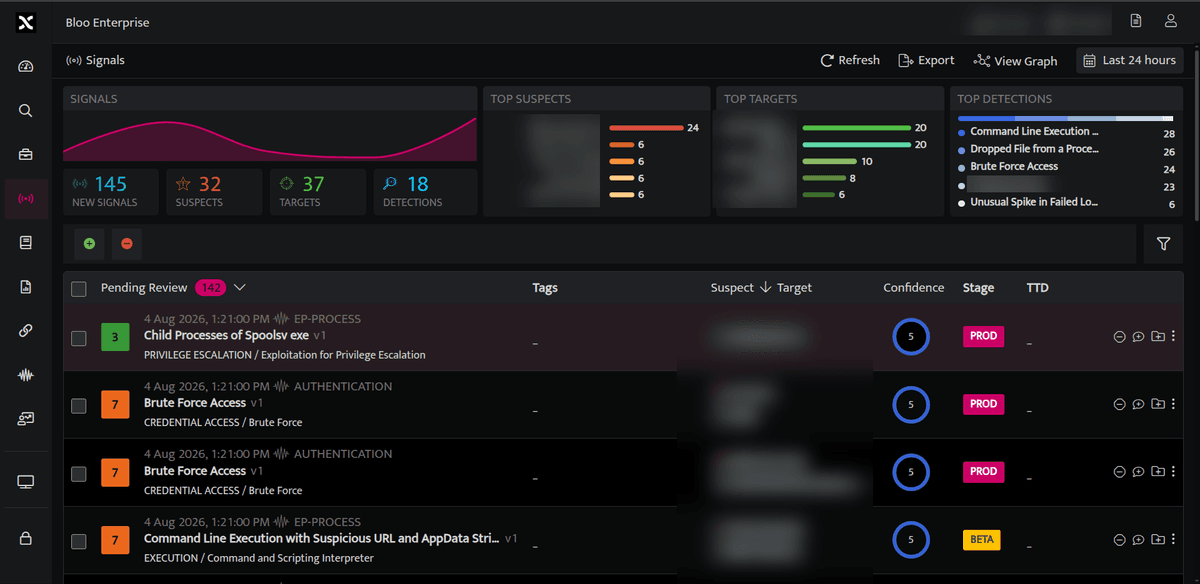
Task: Open user profile icon at top right
Action: pyautogui.click(x=1171, y=21)
